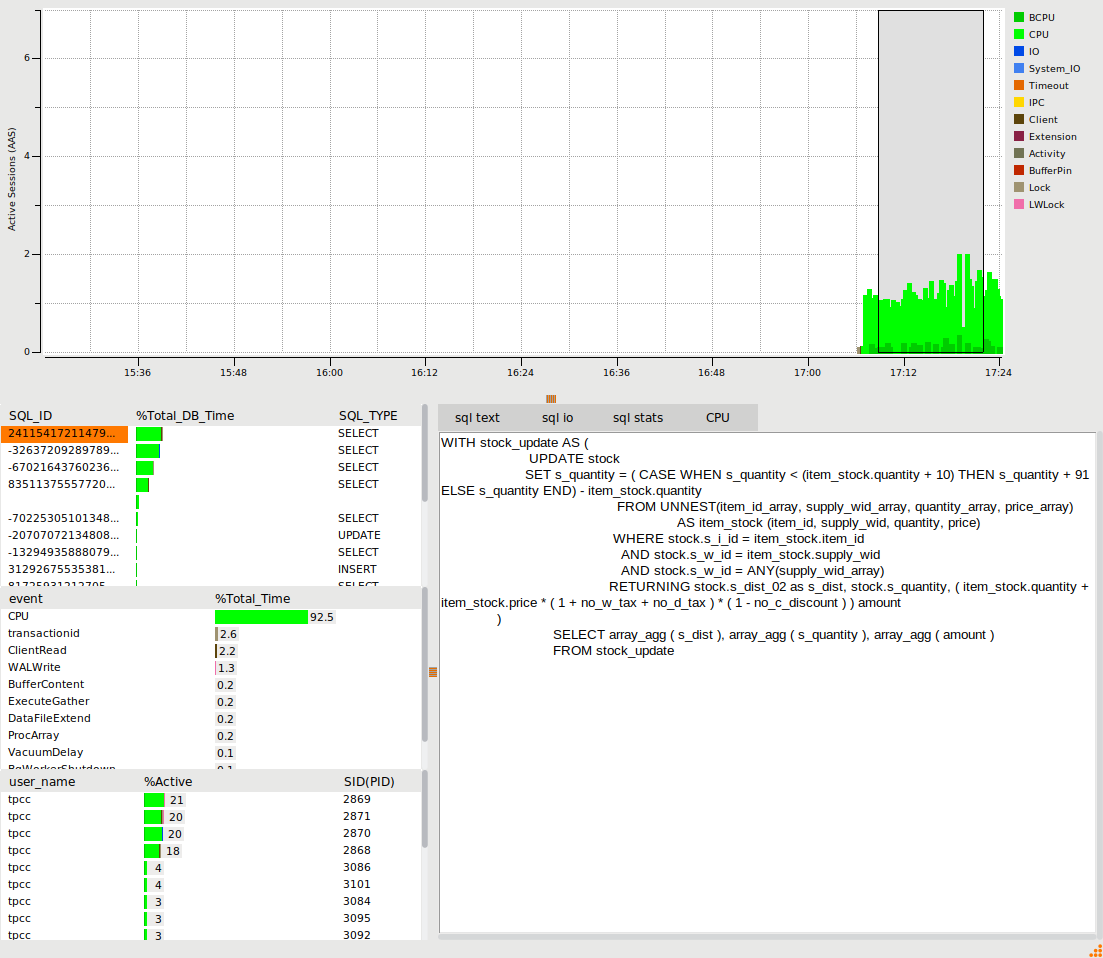The height and width of the screenshot is (958, 1103).
Task: Sort by the %Total_DB_Time column header
Action: click(185, 416)
